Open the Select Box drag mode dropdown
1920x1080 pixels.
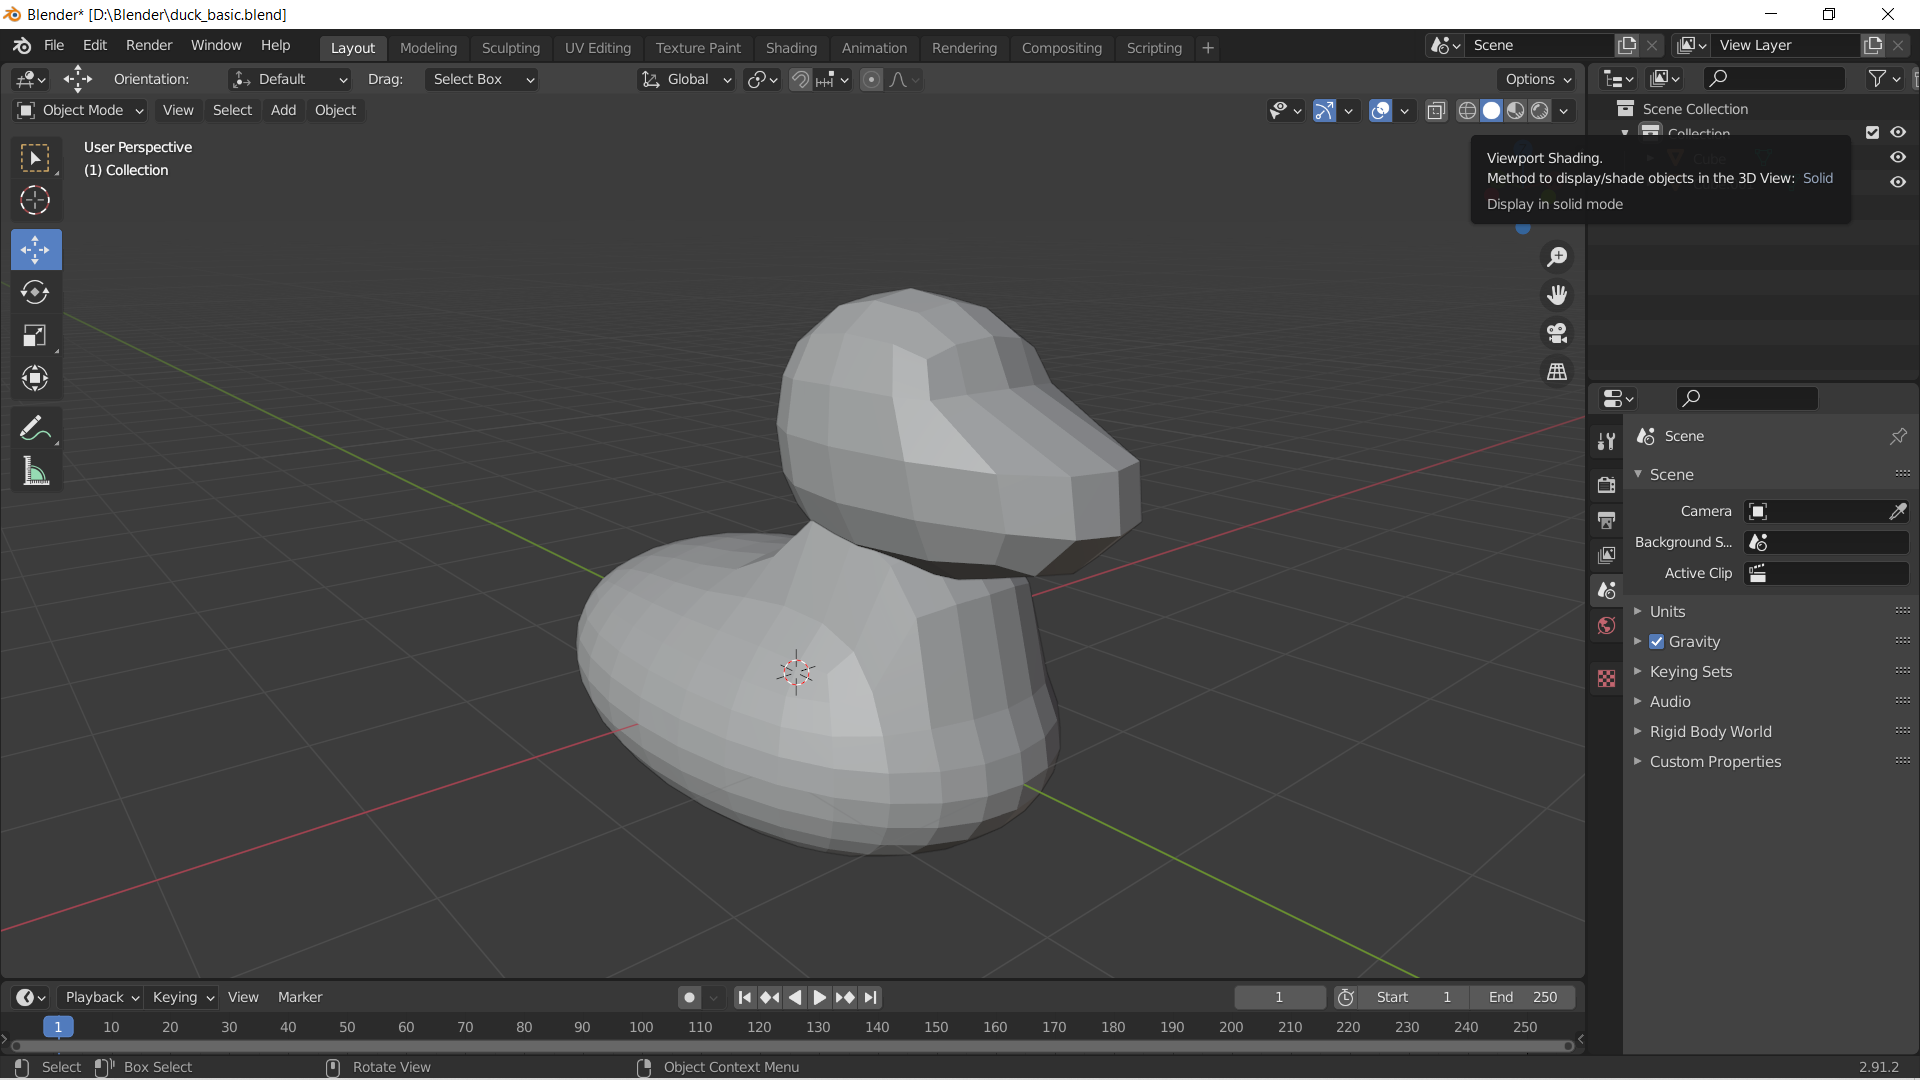[481, 79]
